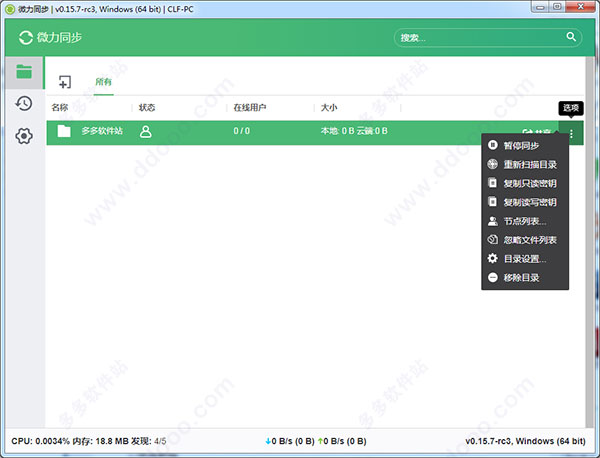Click the app icon in title bar
Image resolution: width=600 pixels, height=458 pixels.
pyautogui.click(x=10, y=8)
